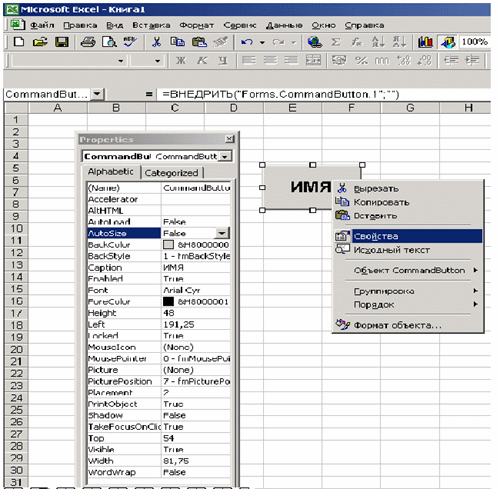The image size is (500, 489).
Task: Select the BackColor color swatch
Action: pyautogui.click(x=168, y=245)
